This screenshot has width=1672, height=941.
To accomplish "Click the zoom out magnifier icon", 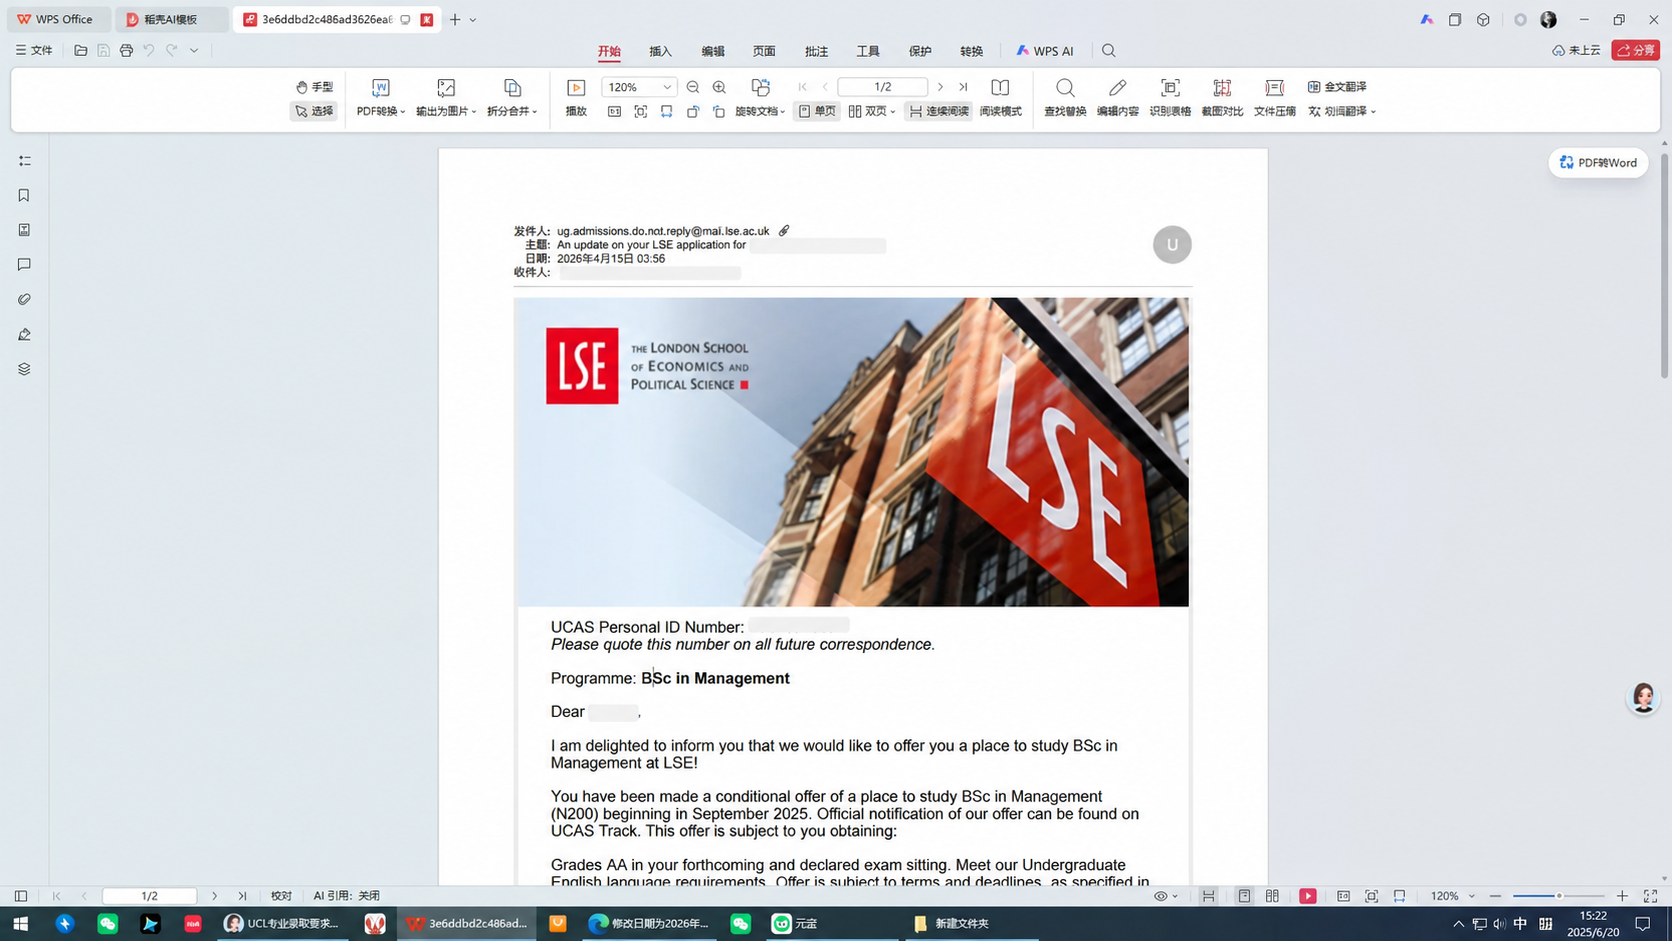I will coord(693,87).
